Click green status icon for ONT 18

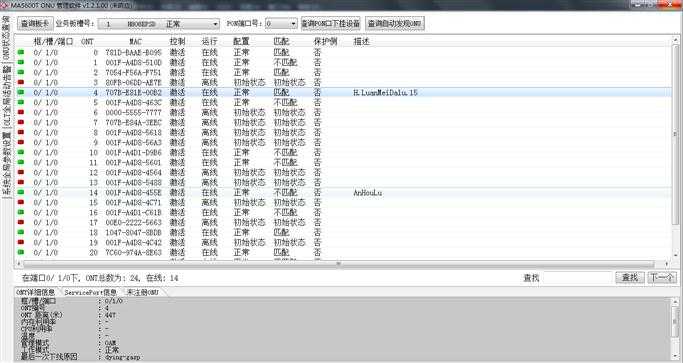(x=20, y=233)
